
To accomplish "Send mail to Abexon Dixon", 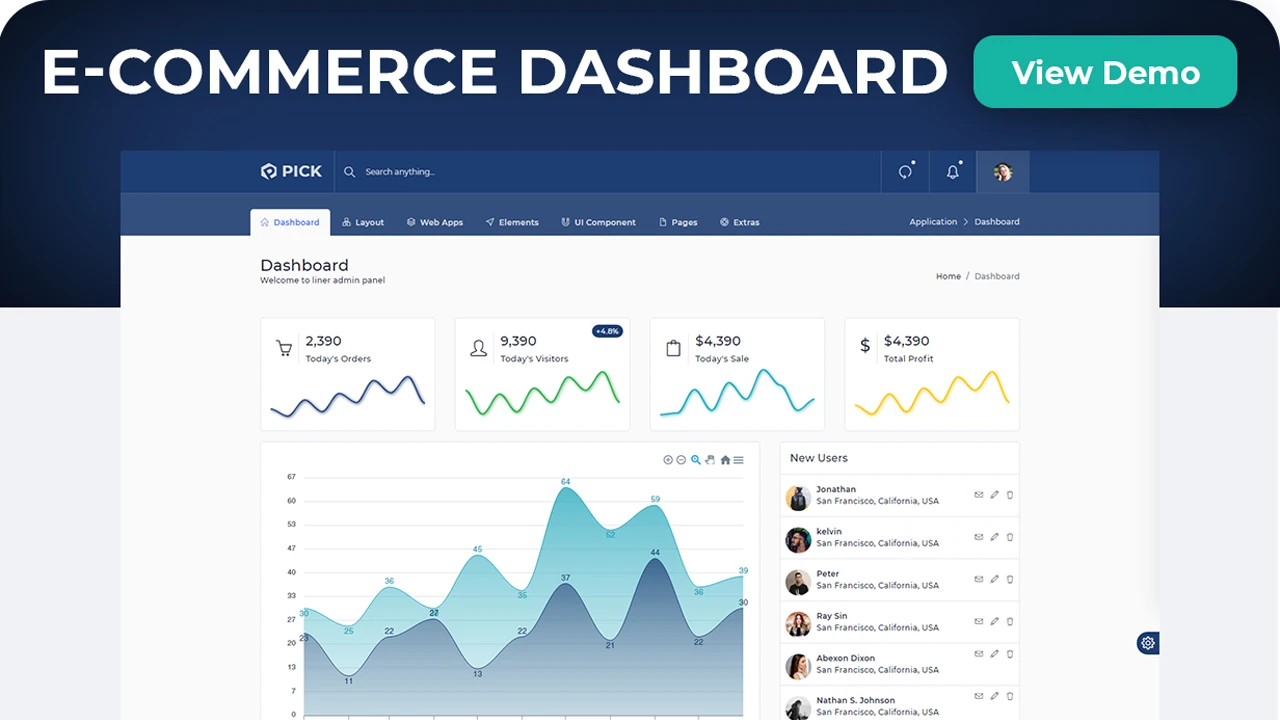I will (979, 654).
